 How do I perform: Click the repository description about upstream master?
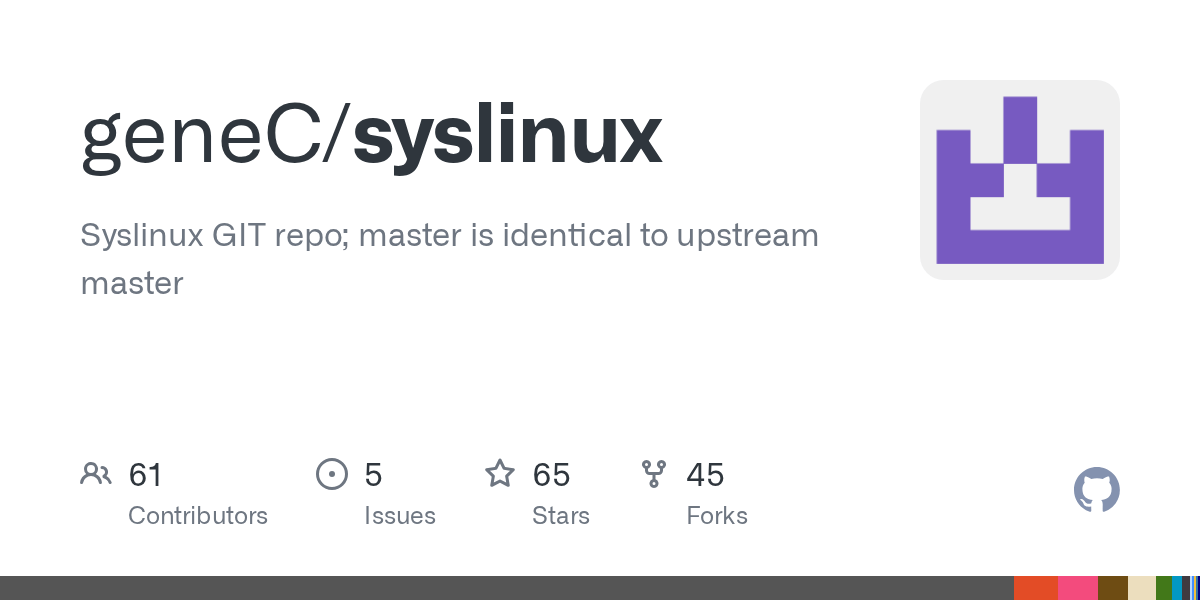click(449, 259)
